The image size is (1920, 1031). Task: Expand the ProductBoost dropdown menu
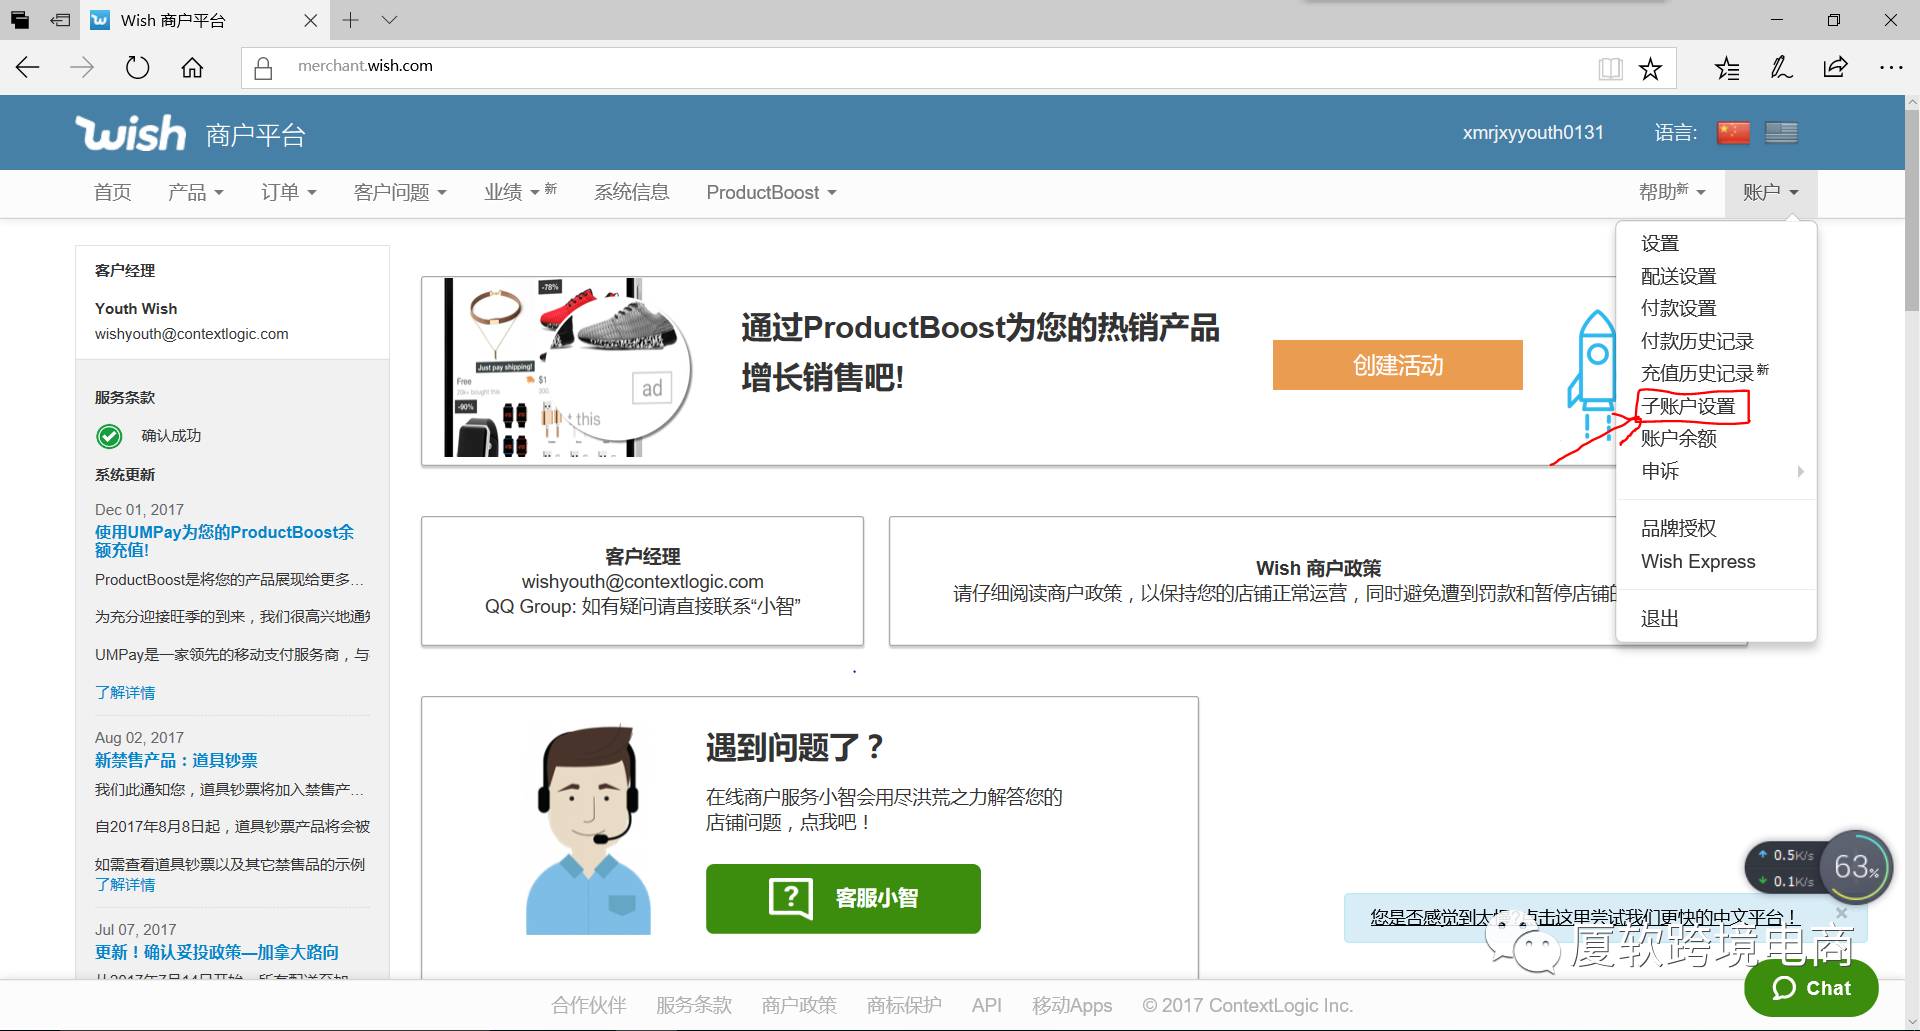pyautogui.click(x=771, y=192)
